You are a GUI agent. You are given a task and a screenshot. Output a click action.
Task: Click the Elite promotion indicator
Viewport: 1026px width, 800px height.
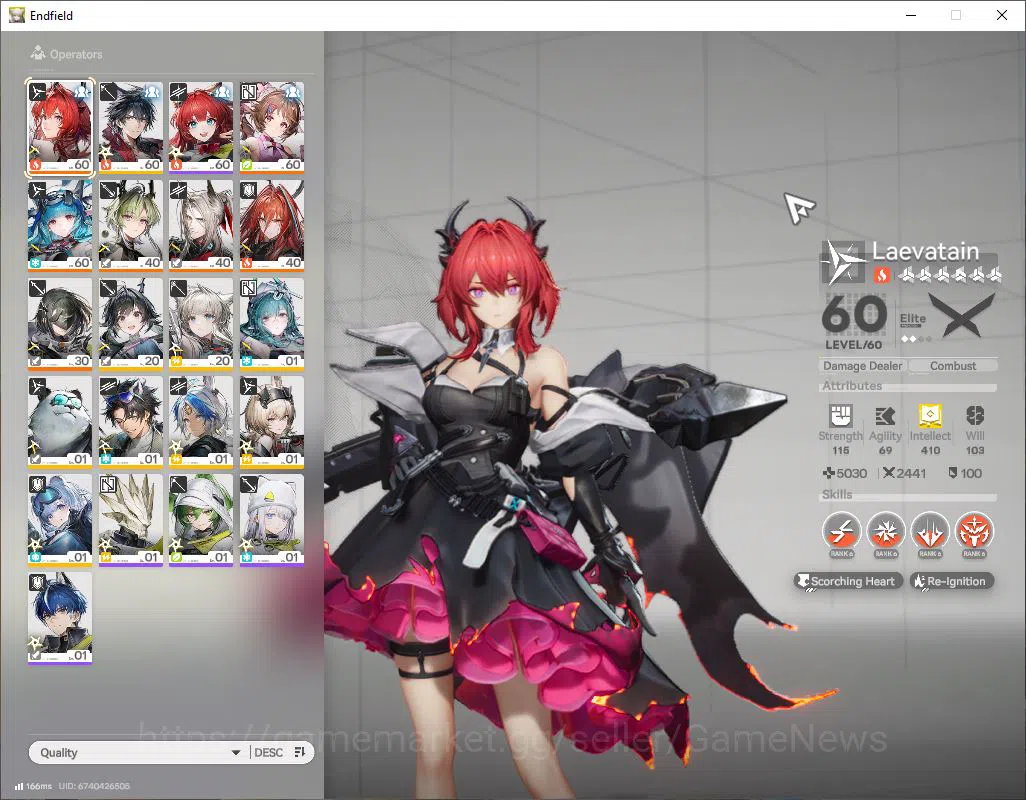915,327
